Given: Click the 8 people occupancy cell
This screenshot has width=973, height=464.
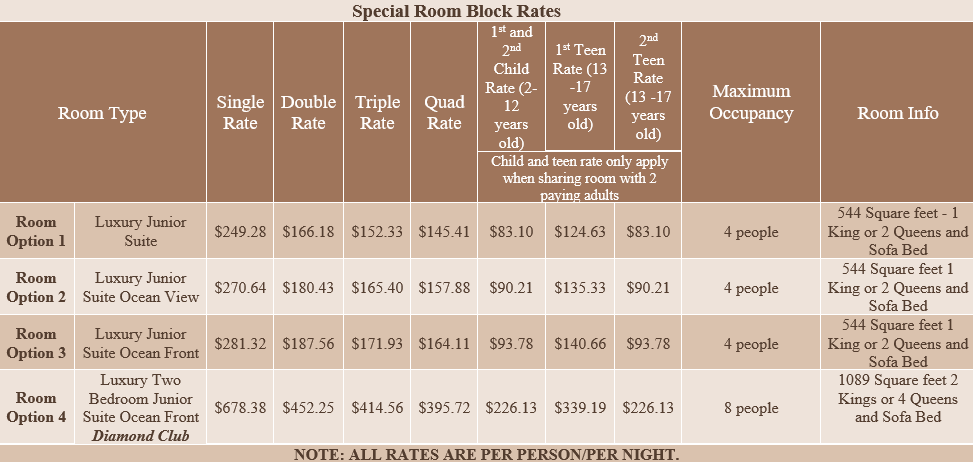Looking at the screenshot, I should 751,408.
